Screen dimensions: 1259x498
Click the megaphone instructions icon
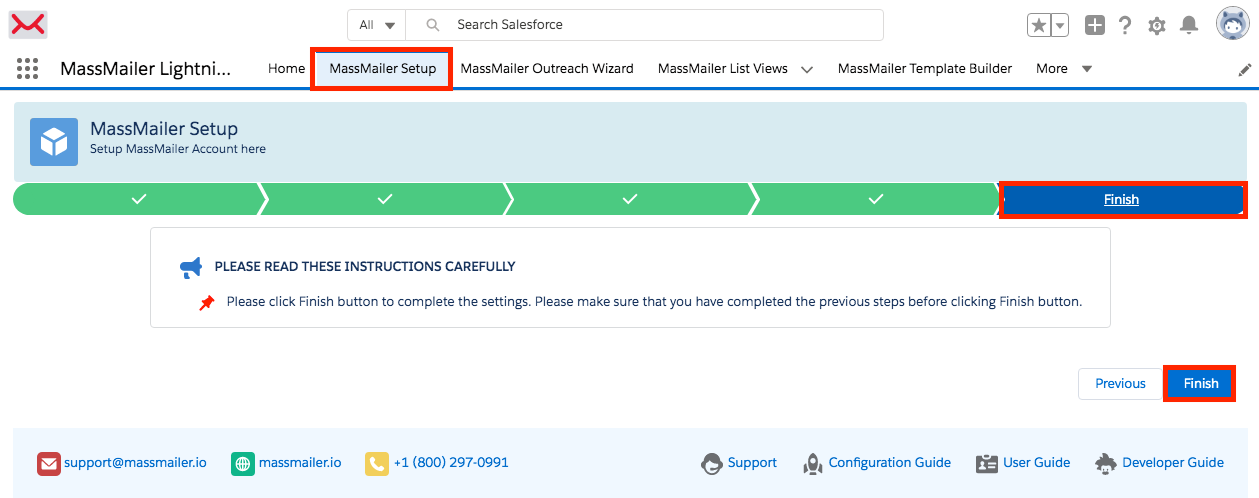point(190,267)
